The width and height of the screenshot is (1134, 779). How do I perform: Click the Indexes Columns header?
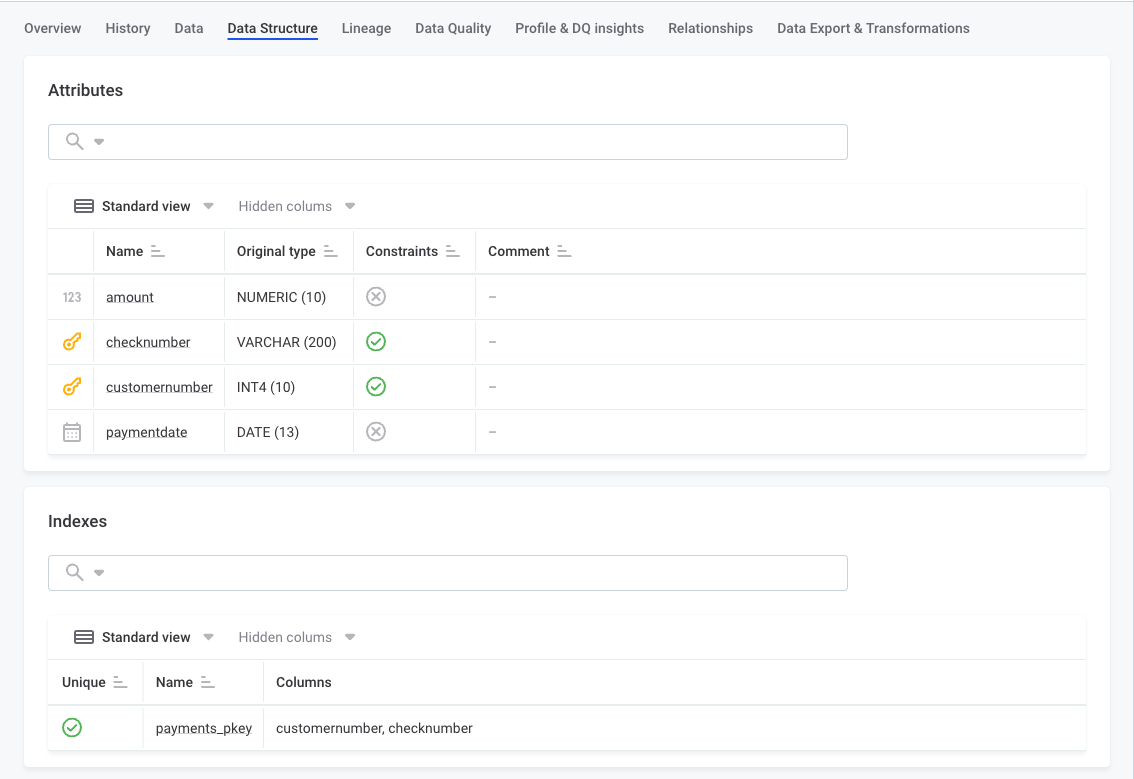click(x=304, y=682)
